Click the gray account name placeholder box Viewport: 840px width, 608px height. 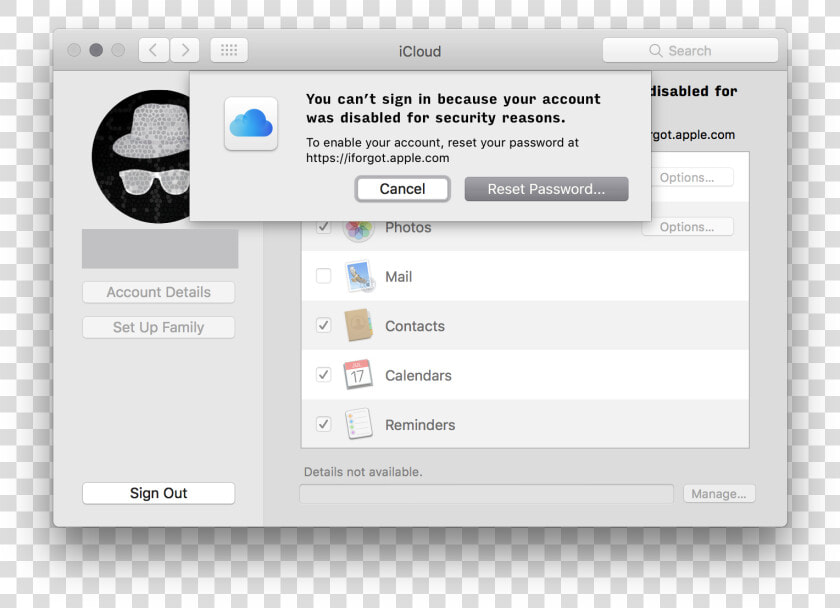[160, 249]
